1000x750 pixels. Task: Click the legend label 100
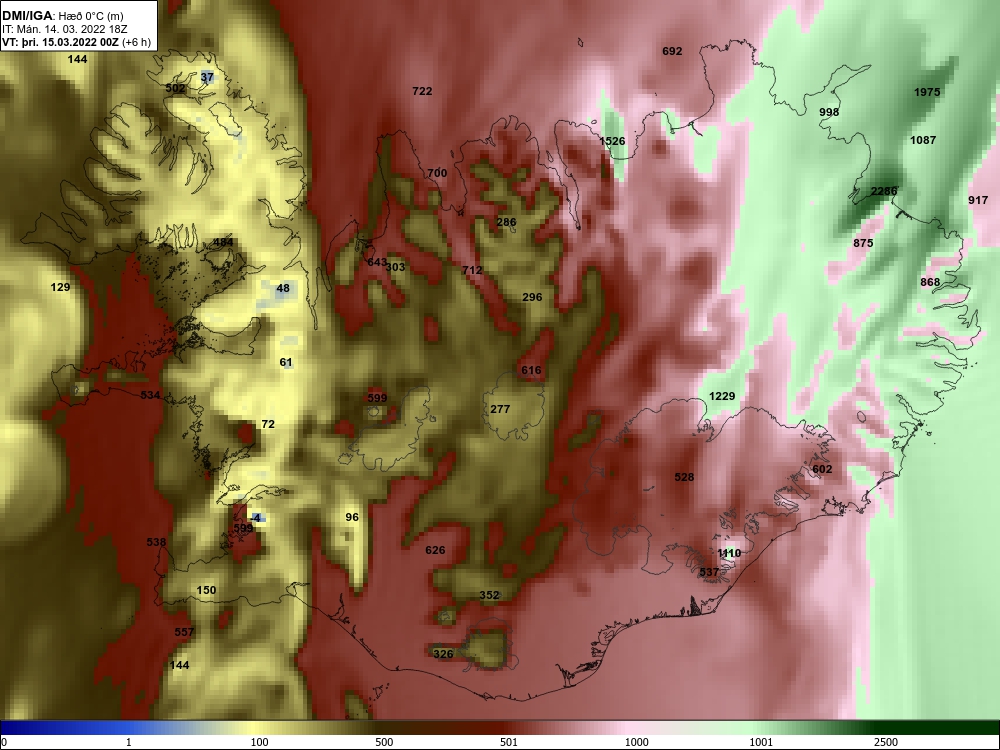point(259,742)
